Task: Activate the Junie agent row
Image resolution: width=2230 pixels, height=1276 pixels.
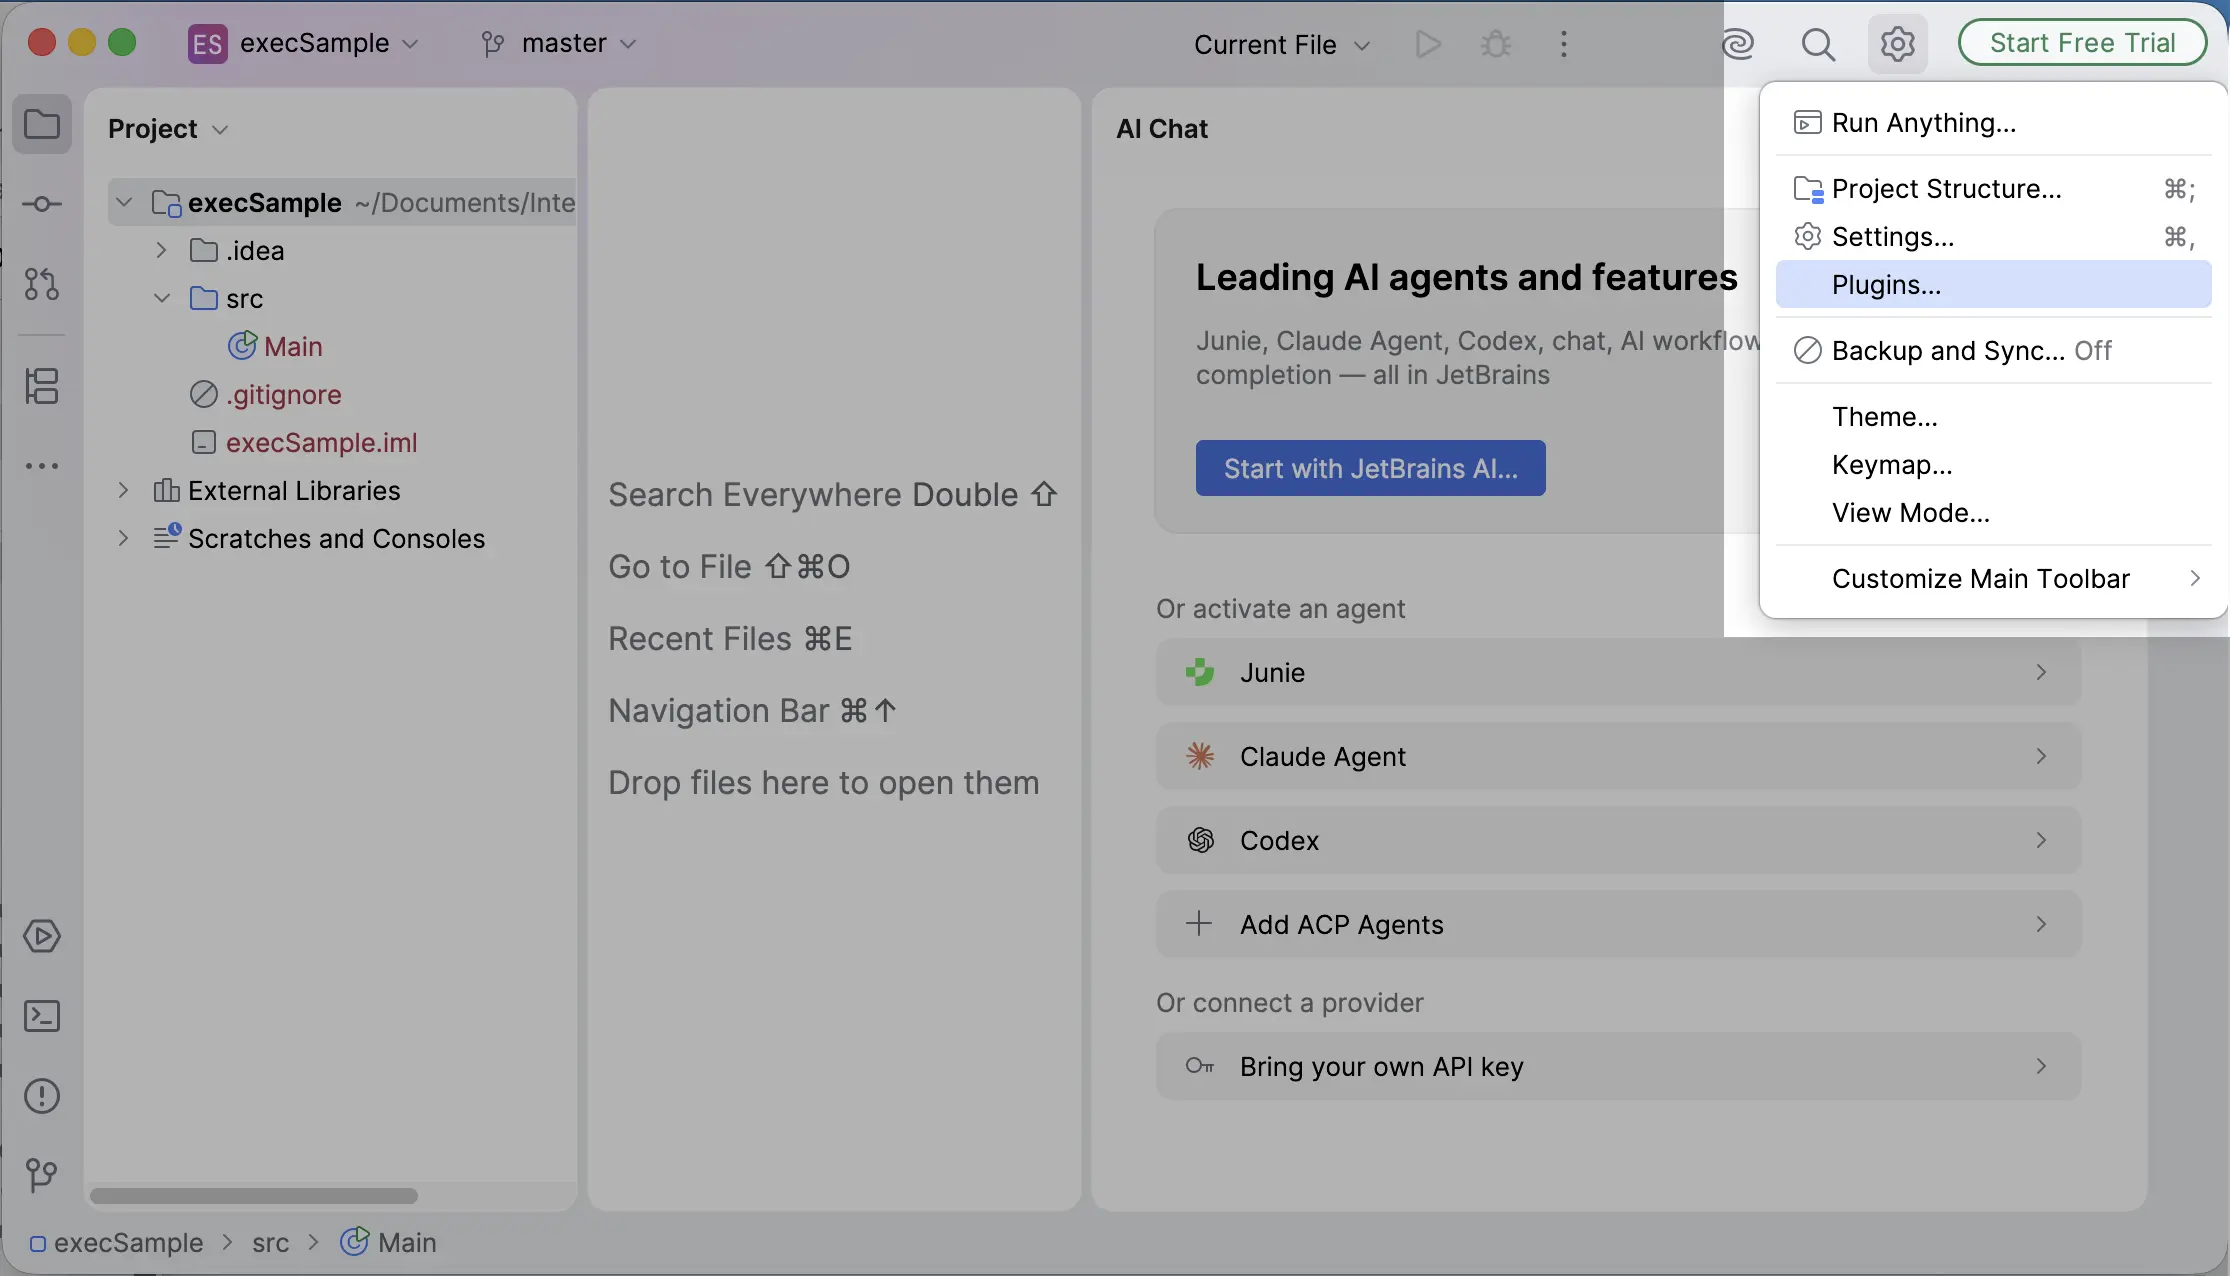Action: click(1618, 672)
